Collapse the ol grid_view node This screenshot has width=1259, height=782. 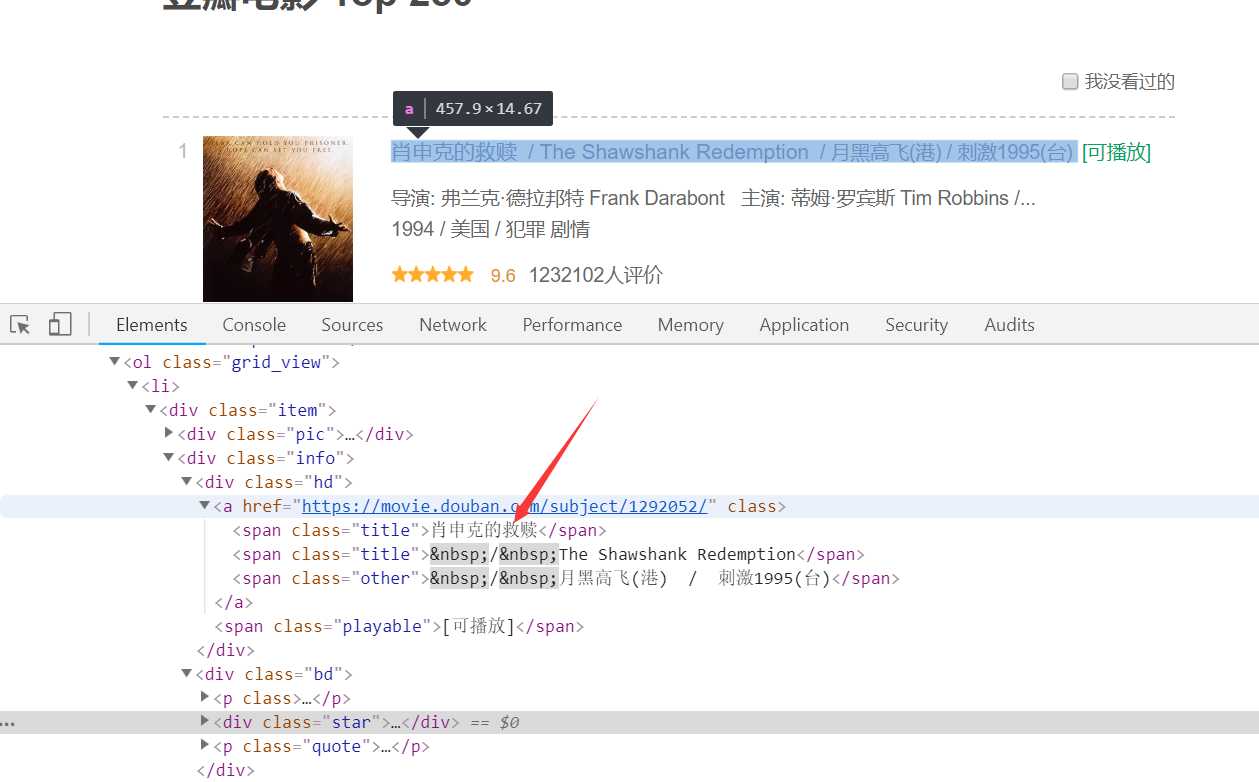point(114,362)
